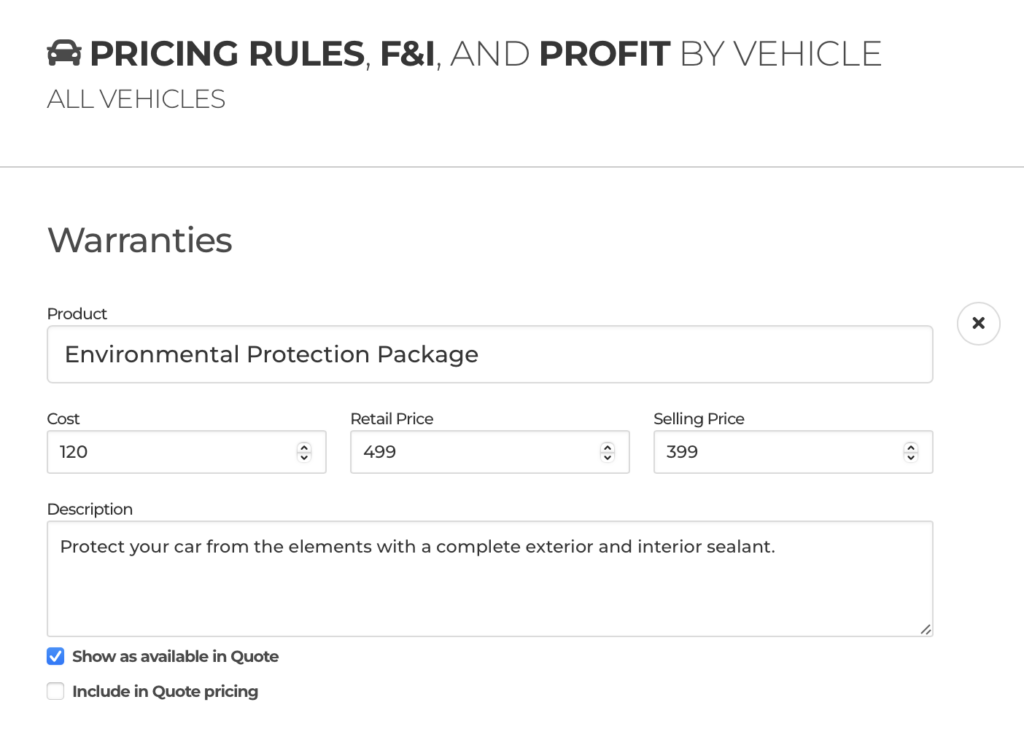Increment Retail Price using the up arrow

point(607,447)
